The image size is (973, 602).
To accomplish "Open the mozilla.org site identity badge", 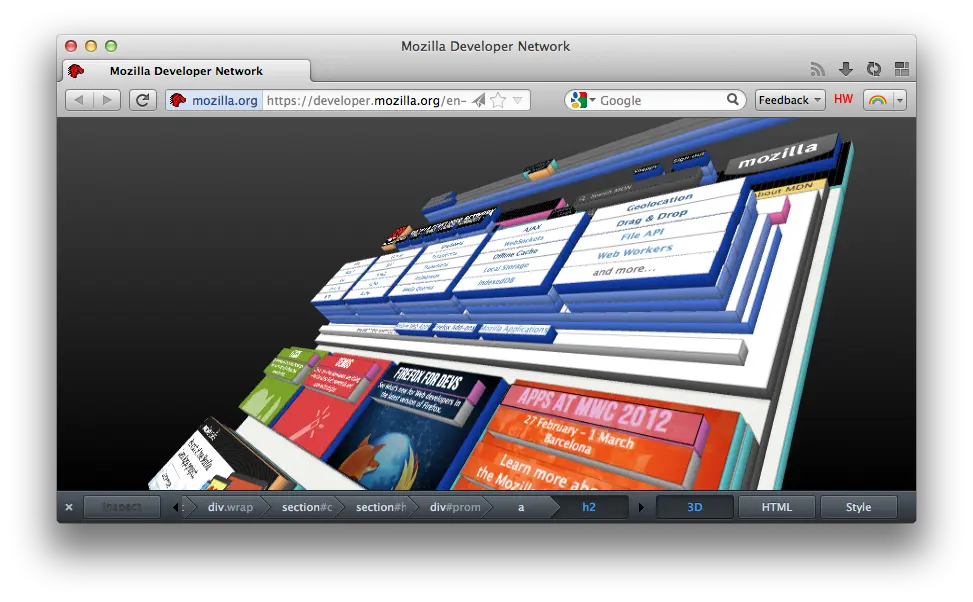I will [x=214, y=100].
